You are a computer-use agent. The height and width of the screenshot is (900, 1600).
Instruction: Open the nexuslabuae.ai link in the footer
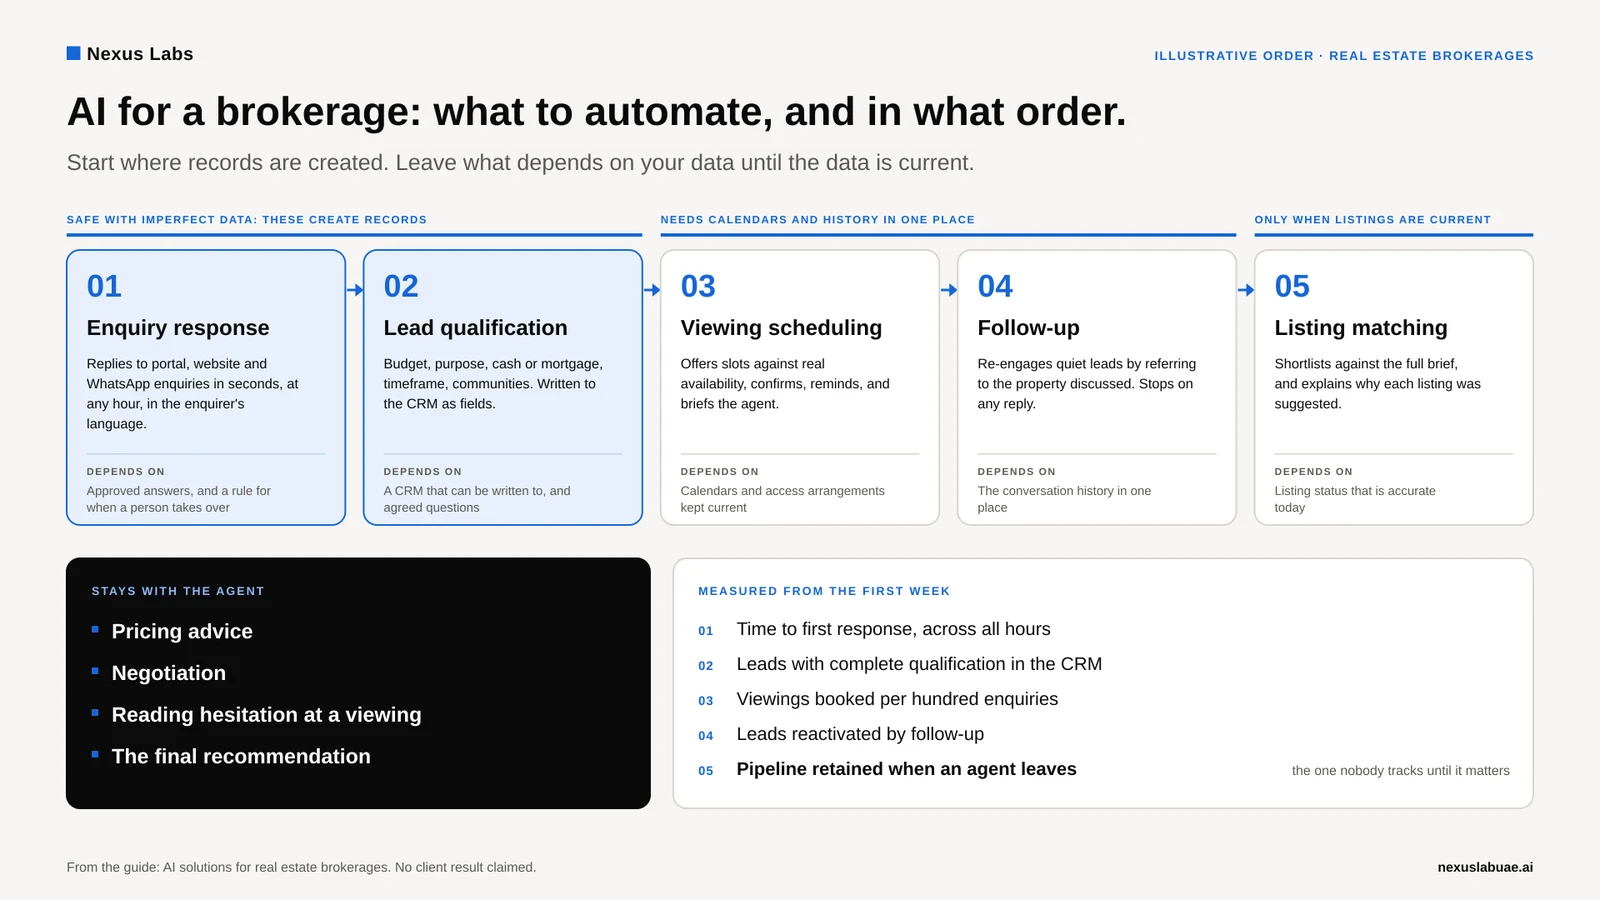tap(1485, 867)
